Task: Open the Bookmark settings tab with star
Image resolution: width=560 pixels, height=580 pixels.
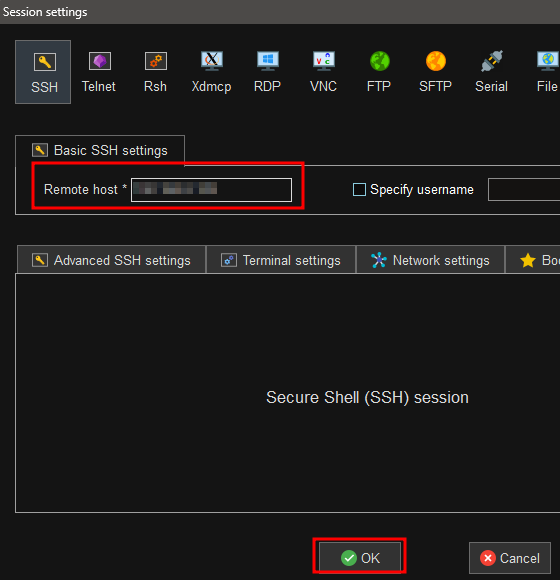Action: pyautogui.click(x=533, y=260)
